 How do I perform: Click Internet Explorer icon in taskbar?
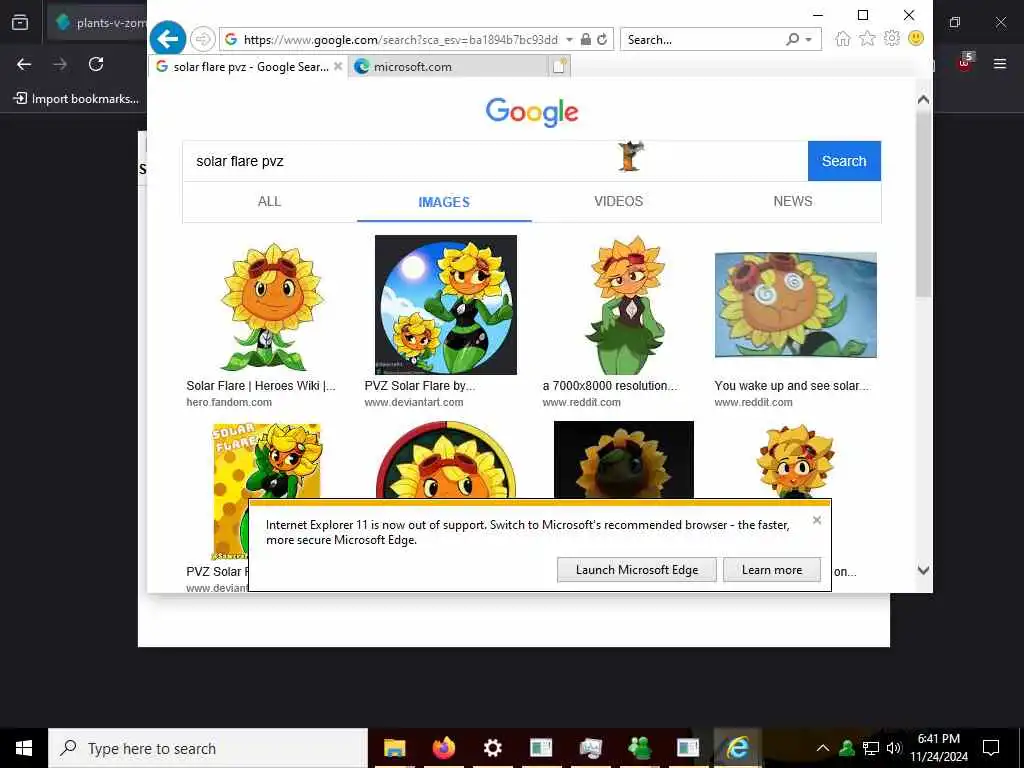pos(737,748)
